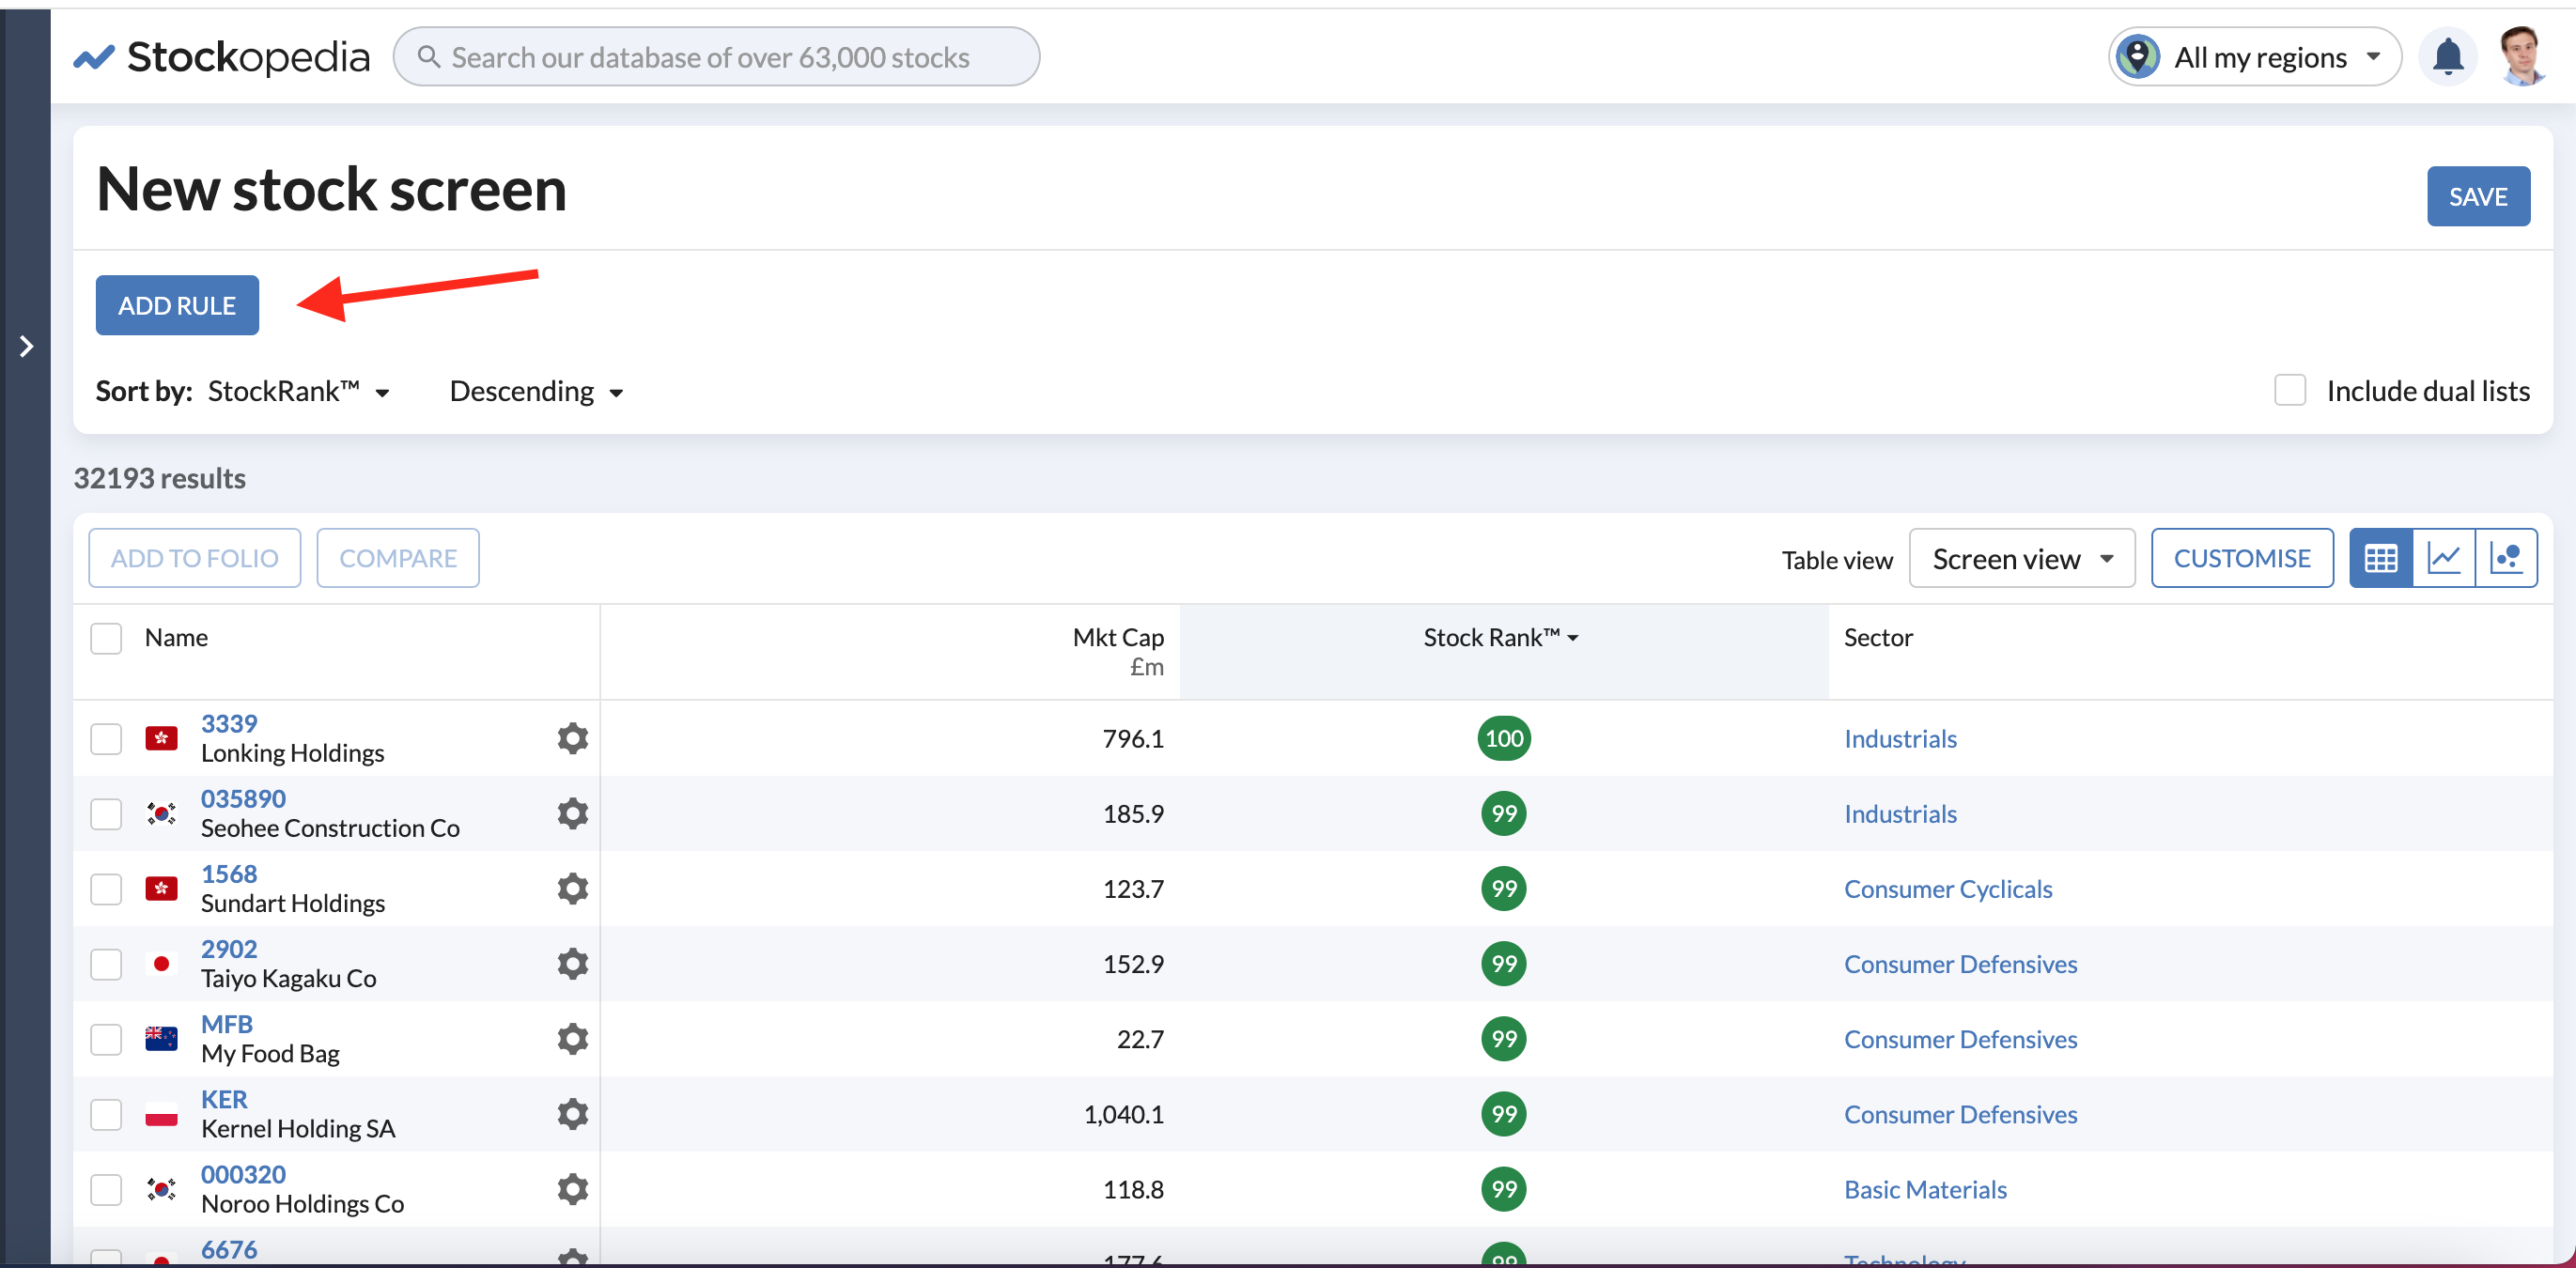2576x1268 pixels.
Task: Tick the checkbox for Sundart Holdings
Action: pyautogui.click(x=106, y=888)
